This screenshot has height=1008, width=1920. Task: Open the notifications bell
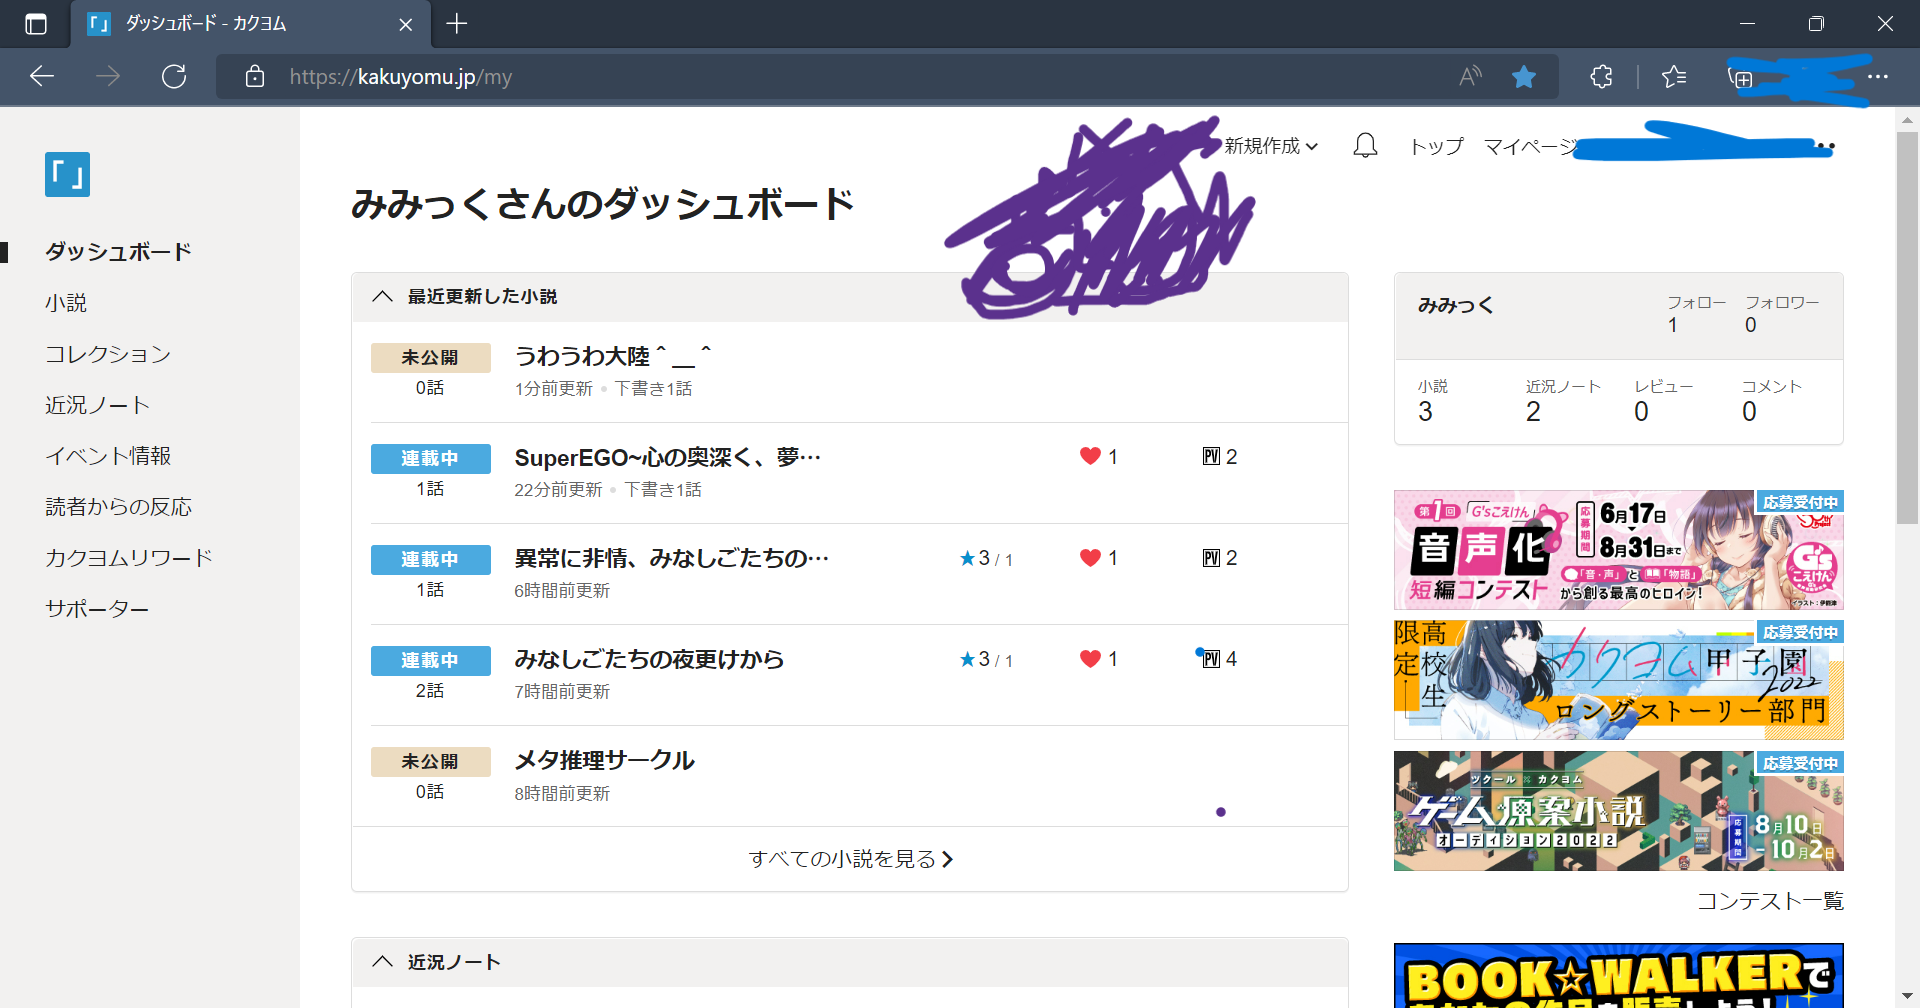pos(1365,146)
